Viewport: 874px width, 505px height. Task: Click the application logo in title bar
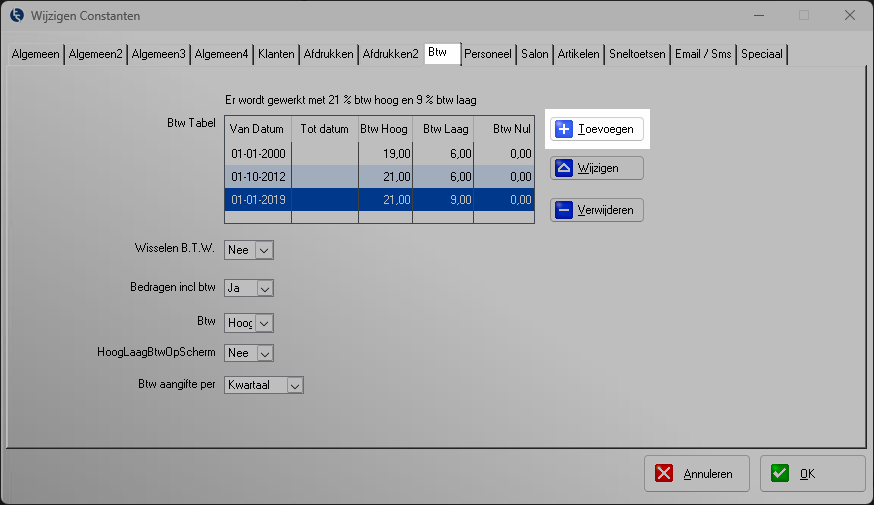[16, 15]
